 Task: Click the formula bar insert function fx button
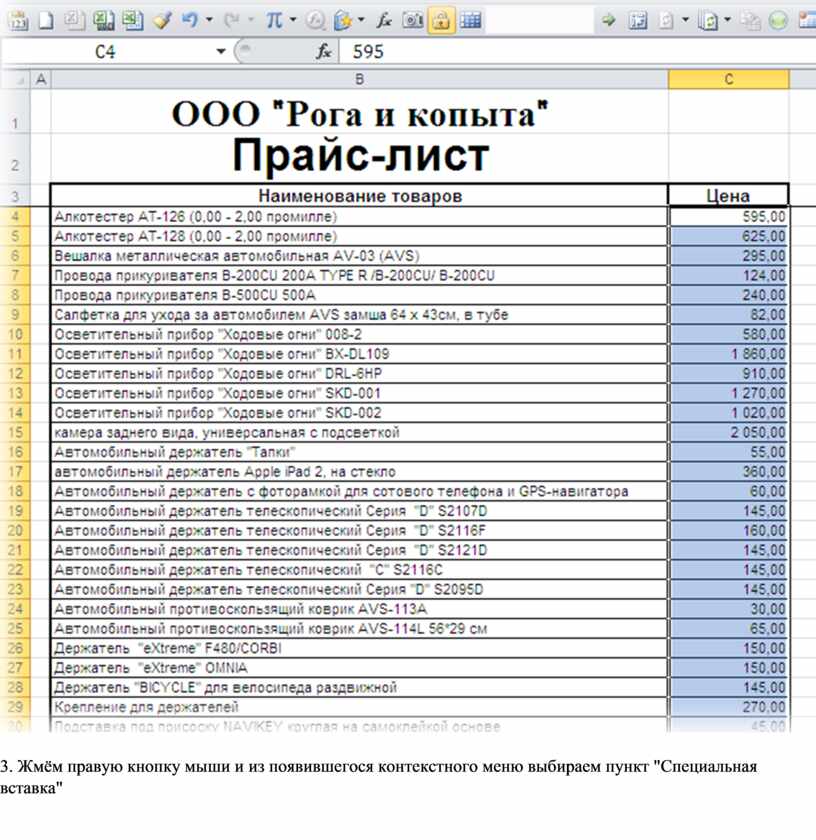pos(323,52)
